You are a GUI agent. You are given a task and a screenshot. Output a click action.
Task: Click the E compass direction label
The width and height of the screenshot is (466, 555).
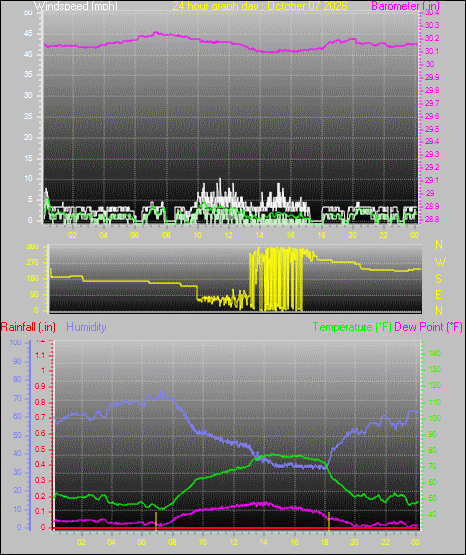point(438,295)
